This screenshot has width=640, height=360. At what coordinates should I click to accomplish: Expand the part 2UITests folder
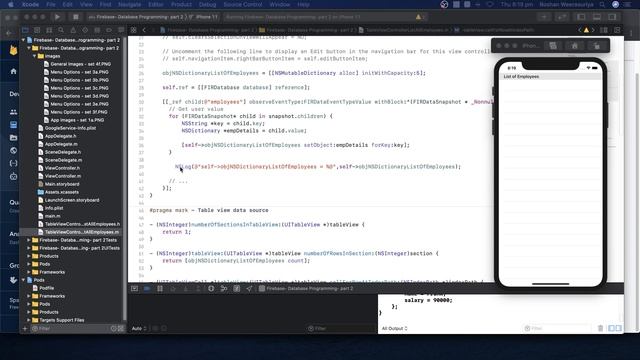(x=29, y=248)
